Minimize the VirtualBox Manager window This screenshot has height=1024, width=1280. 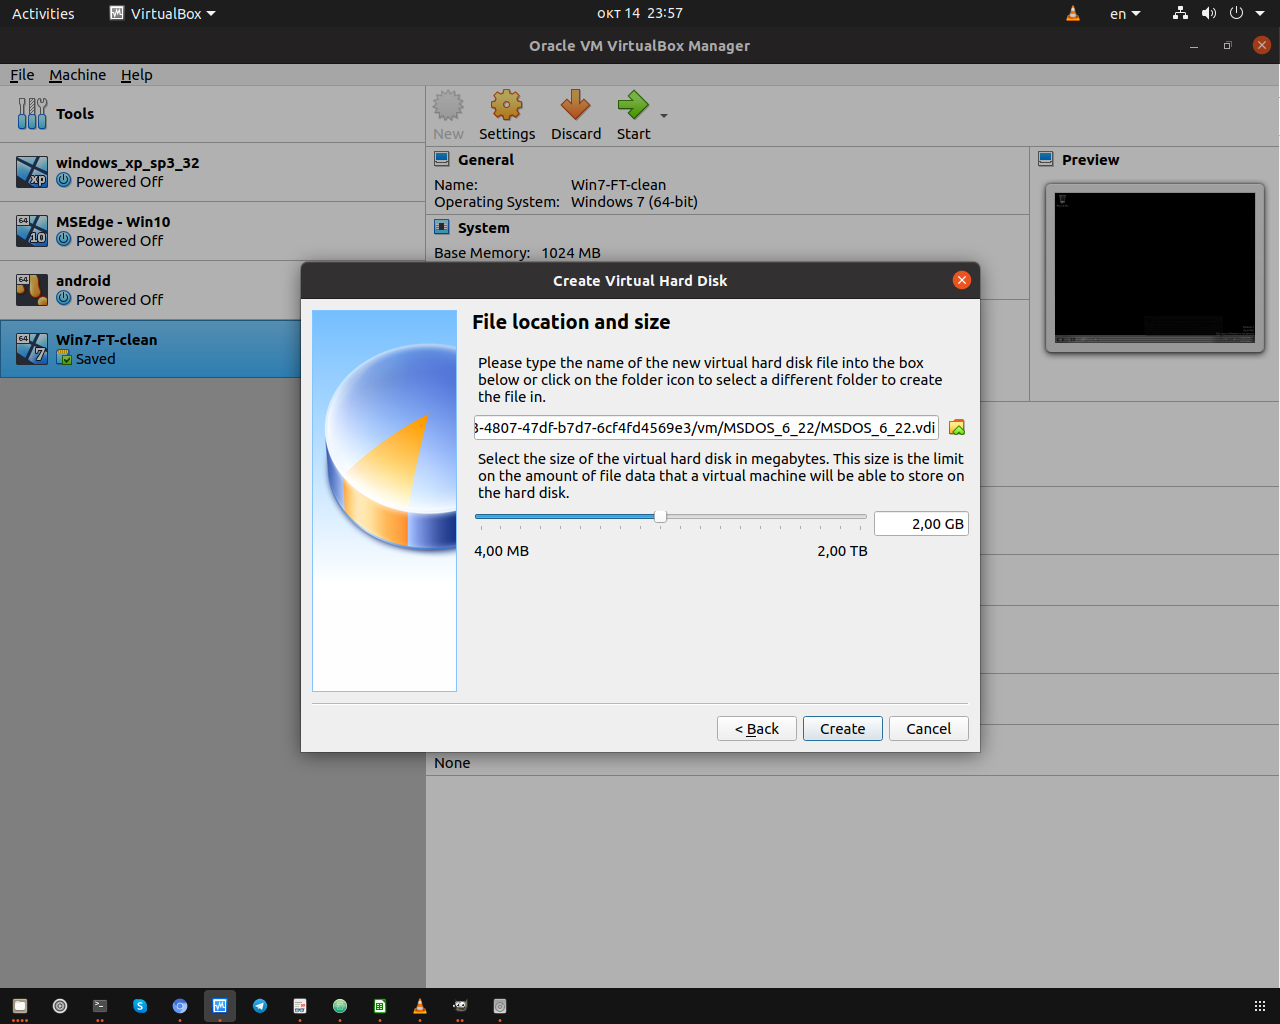tap(1194, 45)
